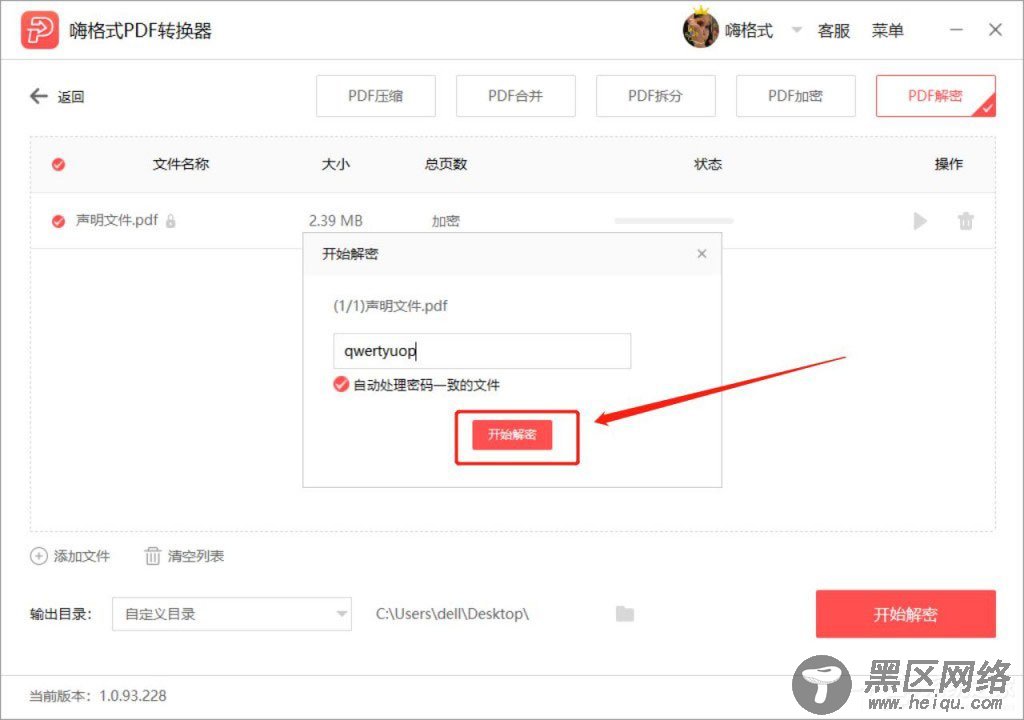Image resolution: width=1024 pixels, height=720 pixels.
Task: Delete 声明文件.pdf with the trash icon
Action: [966, 221]
